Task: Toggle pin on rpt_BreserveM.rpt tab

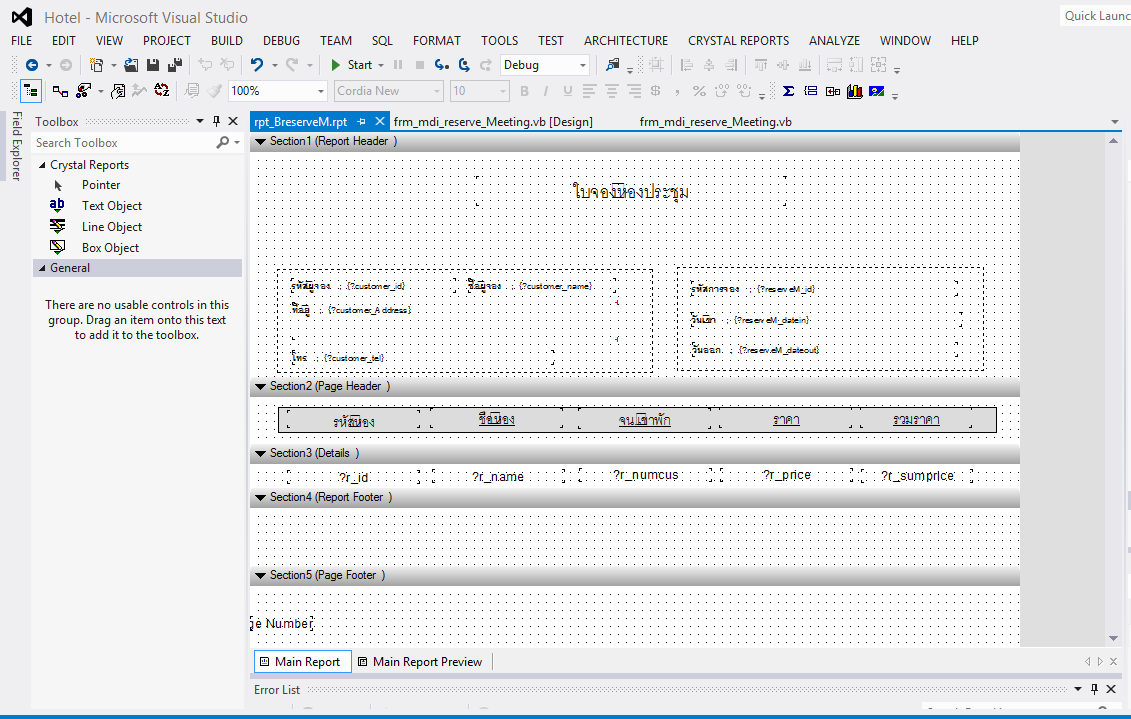Action: (362, 122)
